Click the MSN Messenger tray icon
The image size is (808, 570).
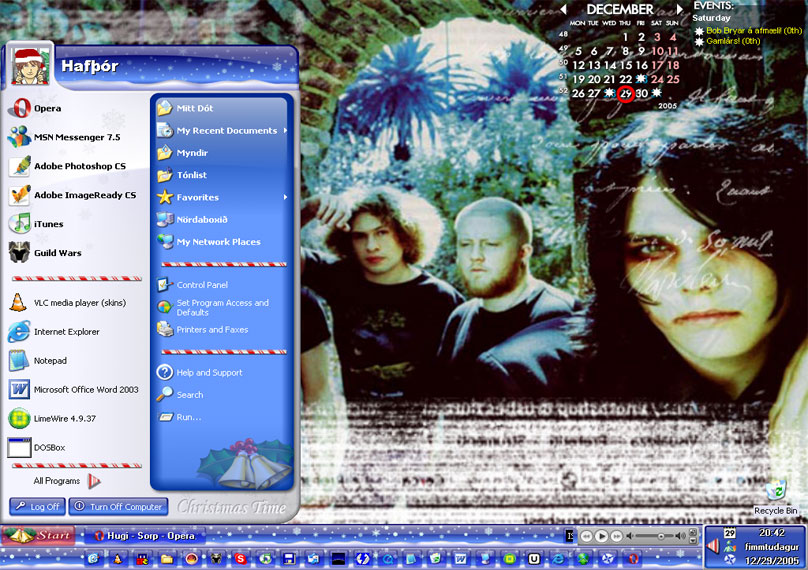(729, 547)
